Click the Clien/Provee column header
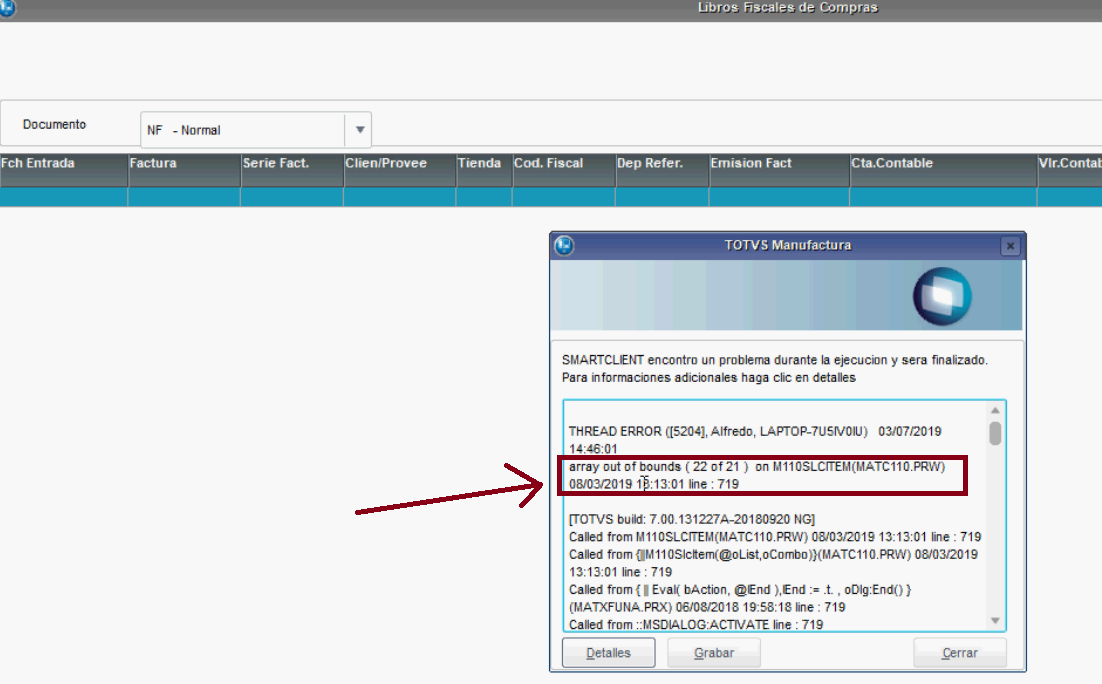The image size is (1102, 684). (400, 170)
